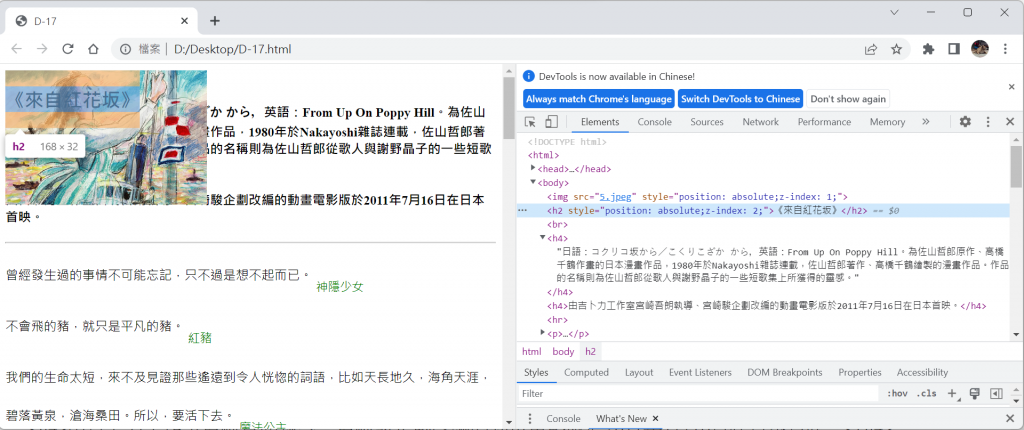Viewport: 1024px width, 430px height.
Task: Toggle computed styles sidebar icon
Action: 996,393
